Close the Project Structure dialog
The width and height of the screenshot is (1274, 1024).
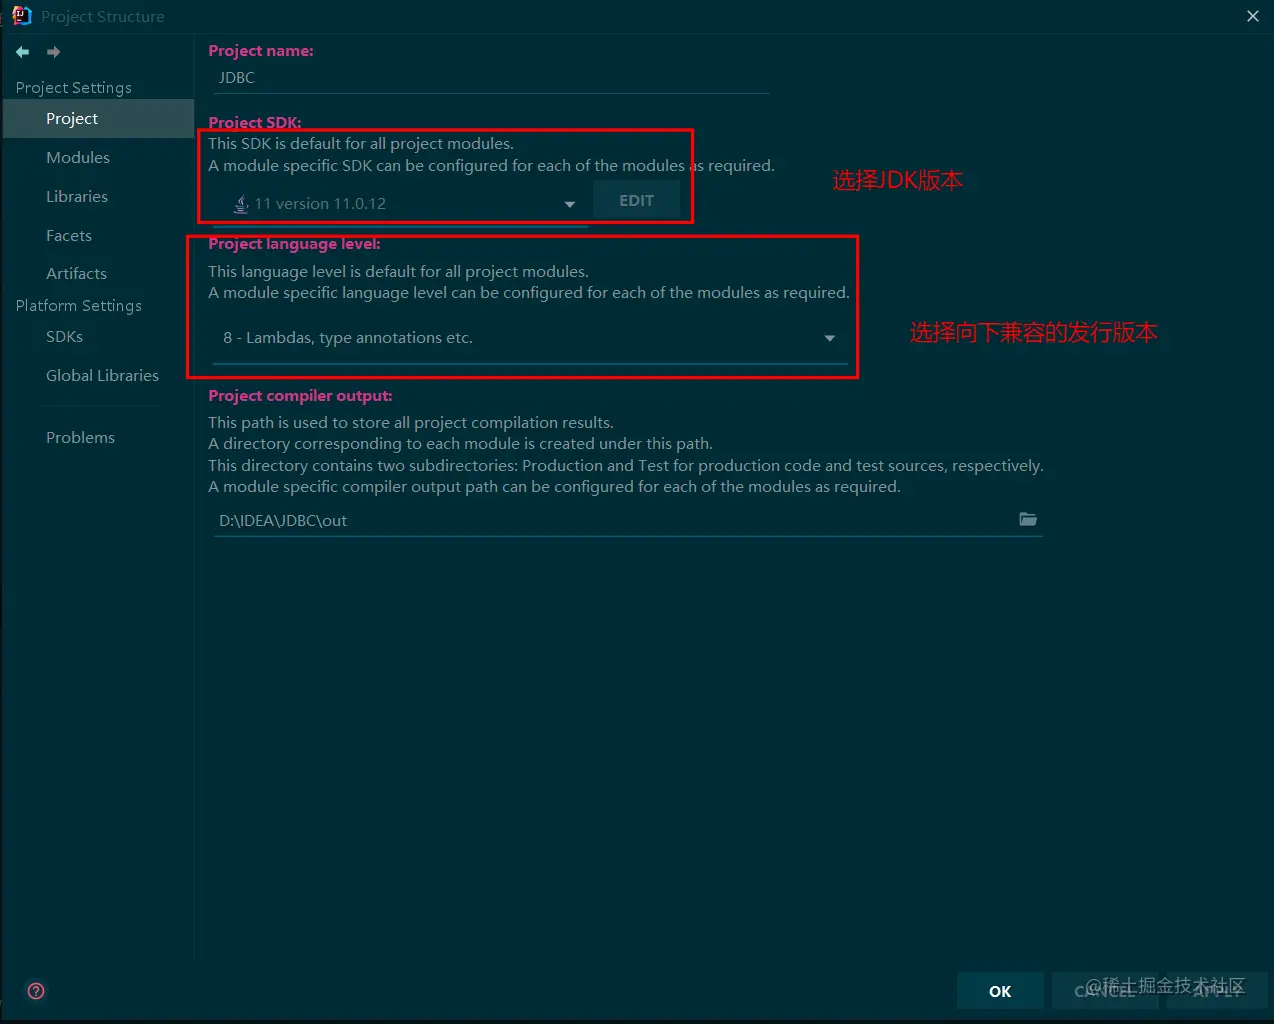point(1253,16)
